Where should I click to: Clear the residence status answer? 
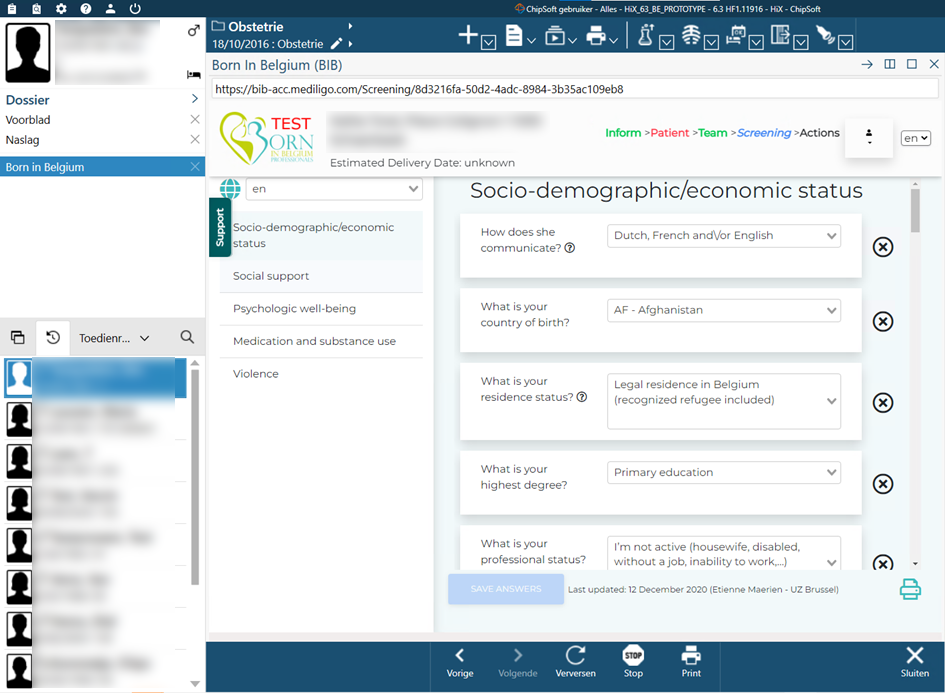pos(883,403)
